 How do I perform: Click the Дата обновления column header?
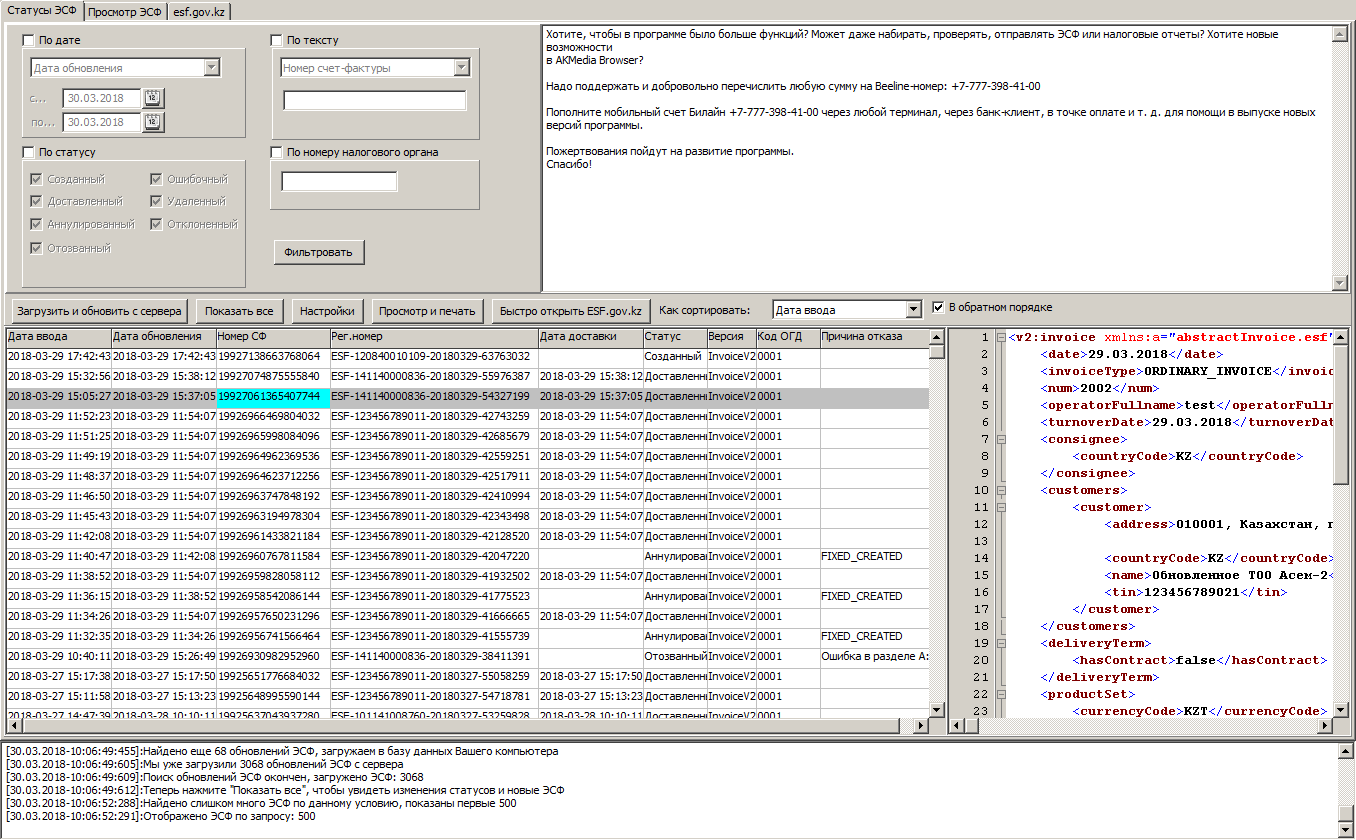[163, 337]
